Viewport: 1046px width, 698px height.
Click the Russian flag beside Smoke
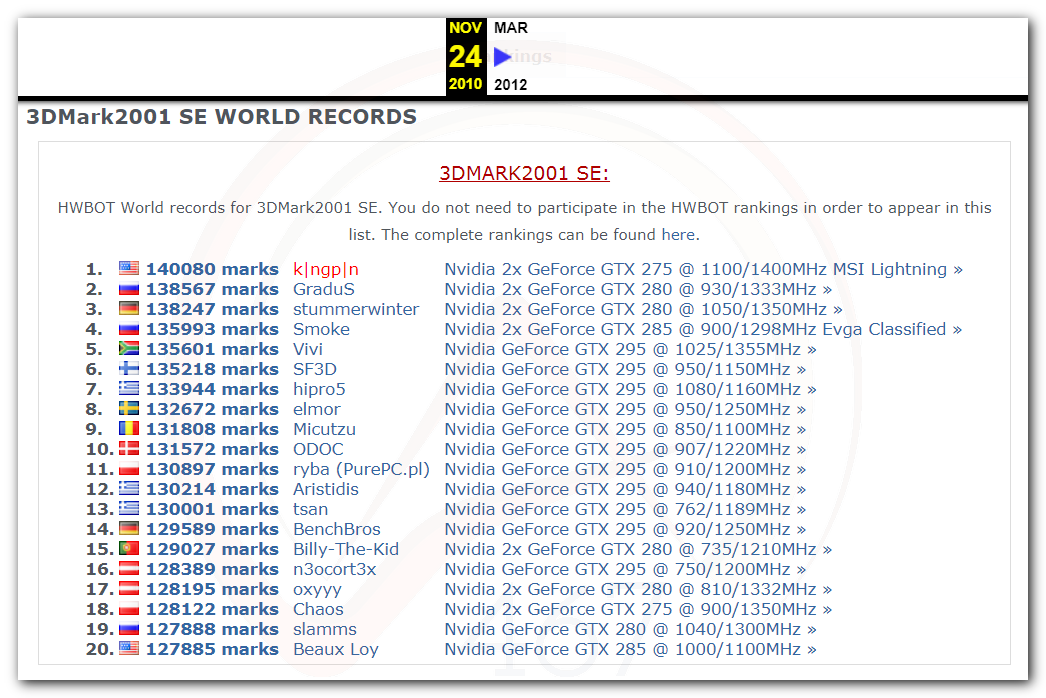(129, 328)
